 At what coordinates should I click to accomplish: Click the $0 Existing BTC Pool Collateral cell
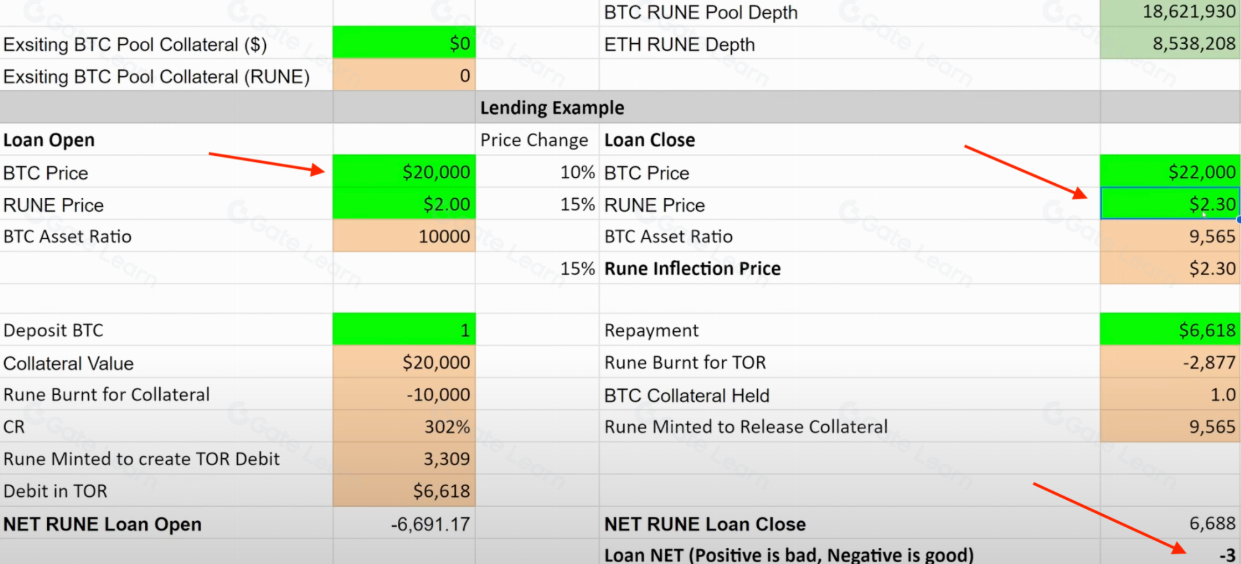point(404,44)
